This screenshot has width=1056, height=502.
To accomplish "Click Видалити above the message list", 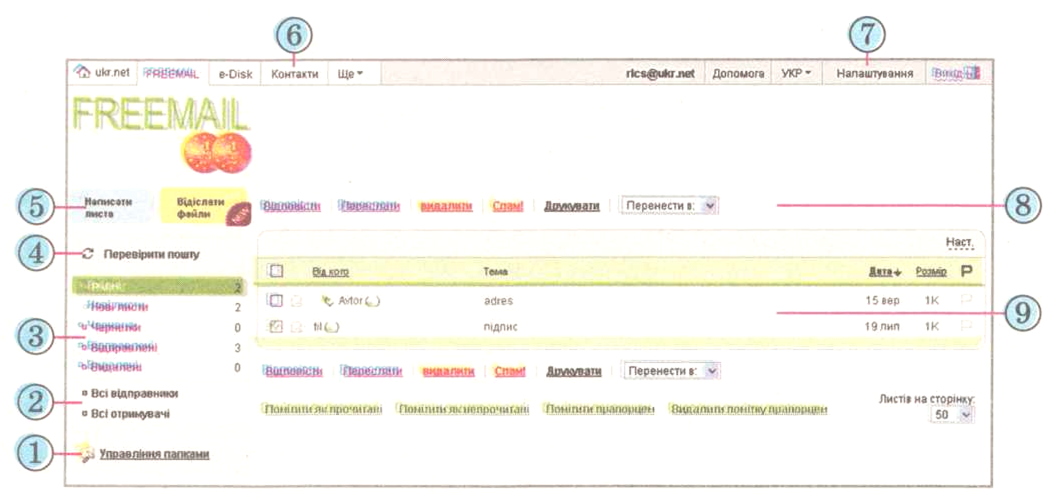I will coord(445,206).
